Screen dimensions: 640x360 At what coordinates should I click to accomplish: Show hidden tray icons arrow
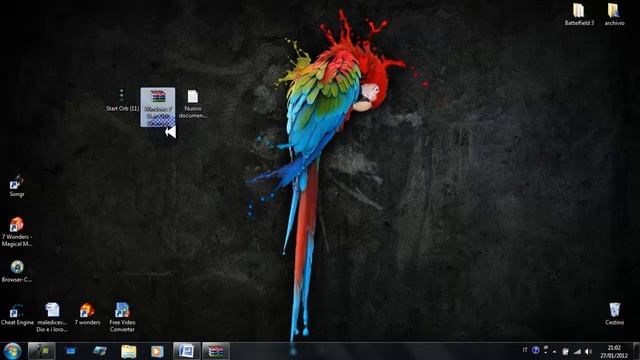click(555, 351)
